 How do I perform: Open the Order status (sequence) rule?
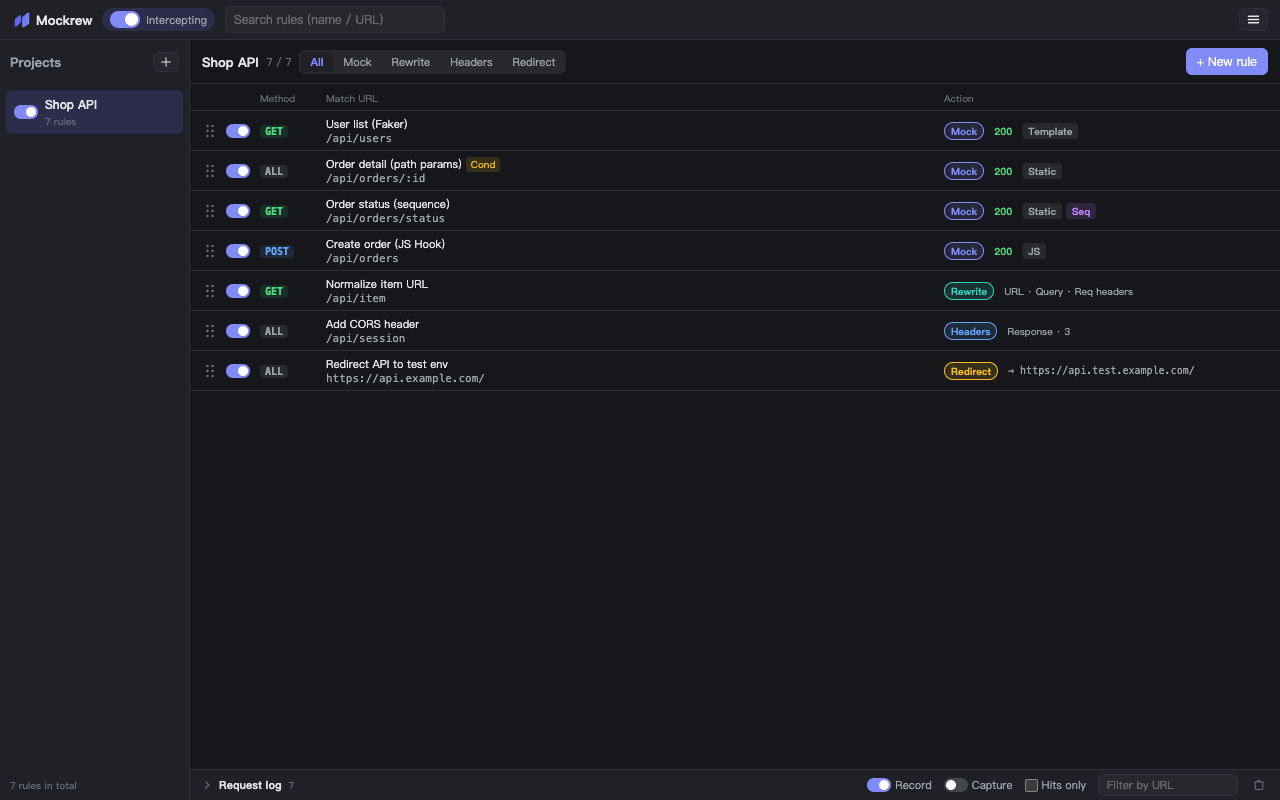(734, 211)
